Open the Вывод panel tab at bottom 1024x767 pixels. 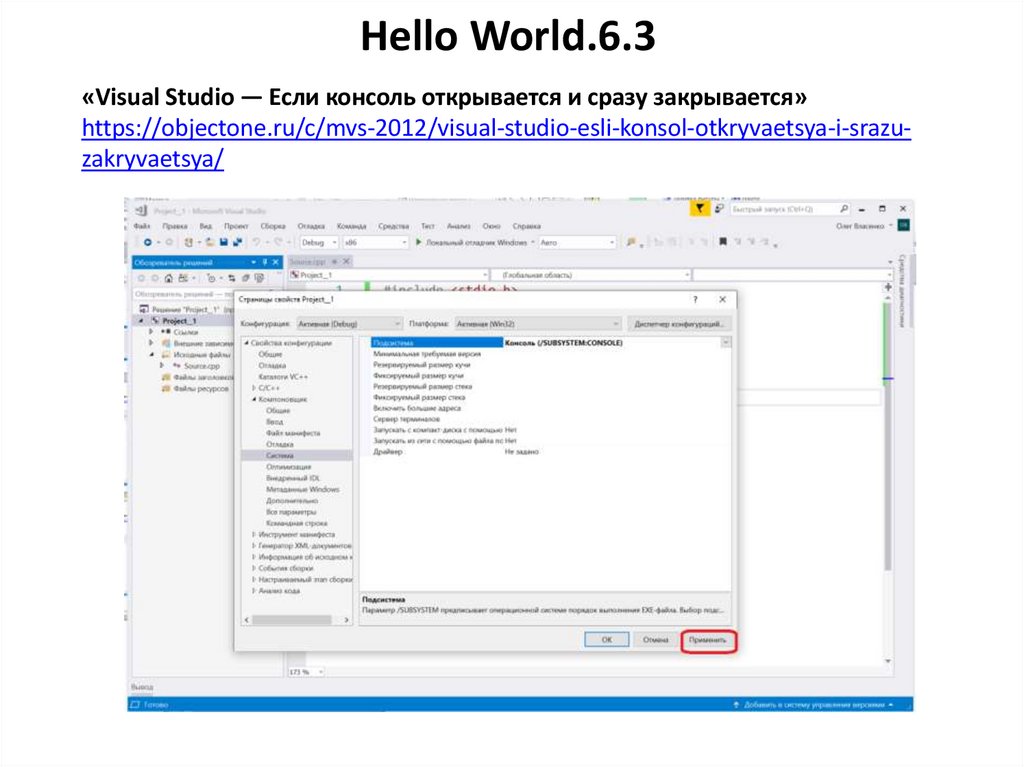tap(142, 687)
